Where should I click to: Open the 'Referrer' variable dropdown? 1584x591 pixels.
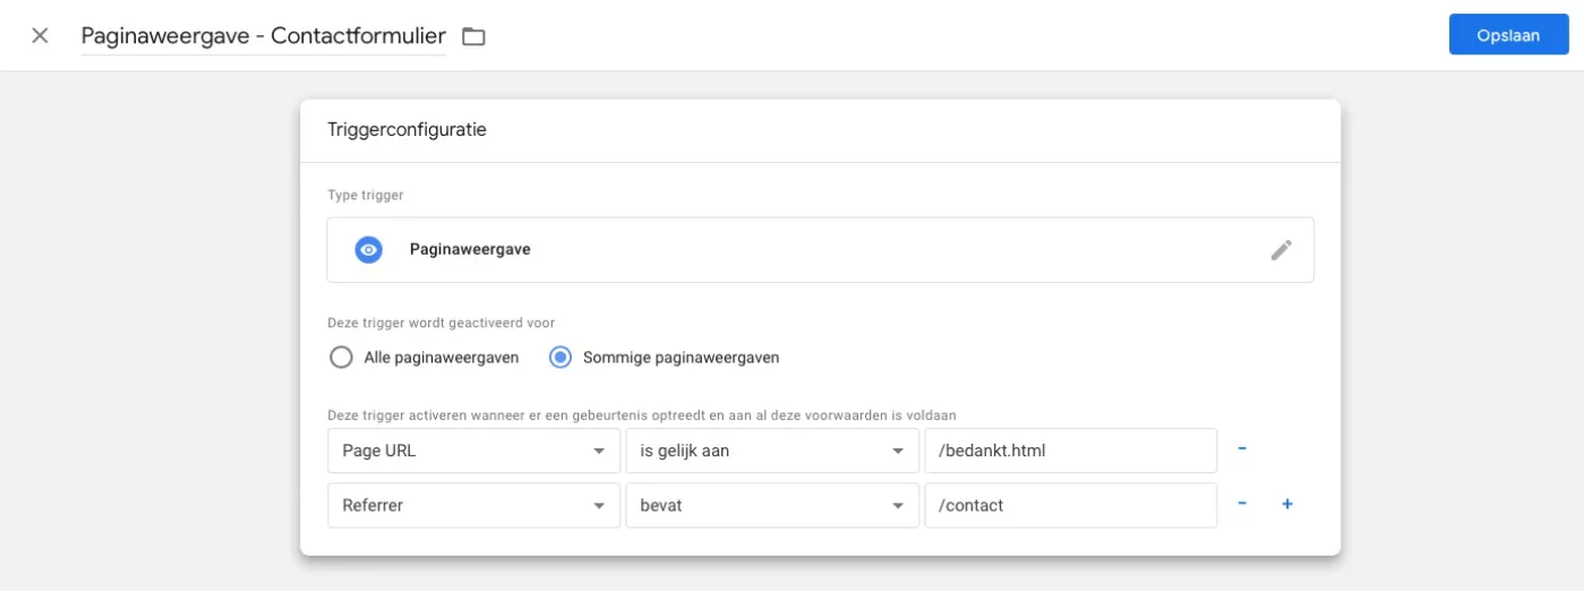point(473,506)
